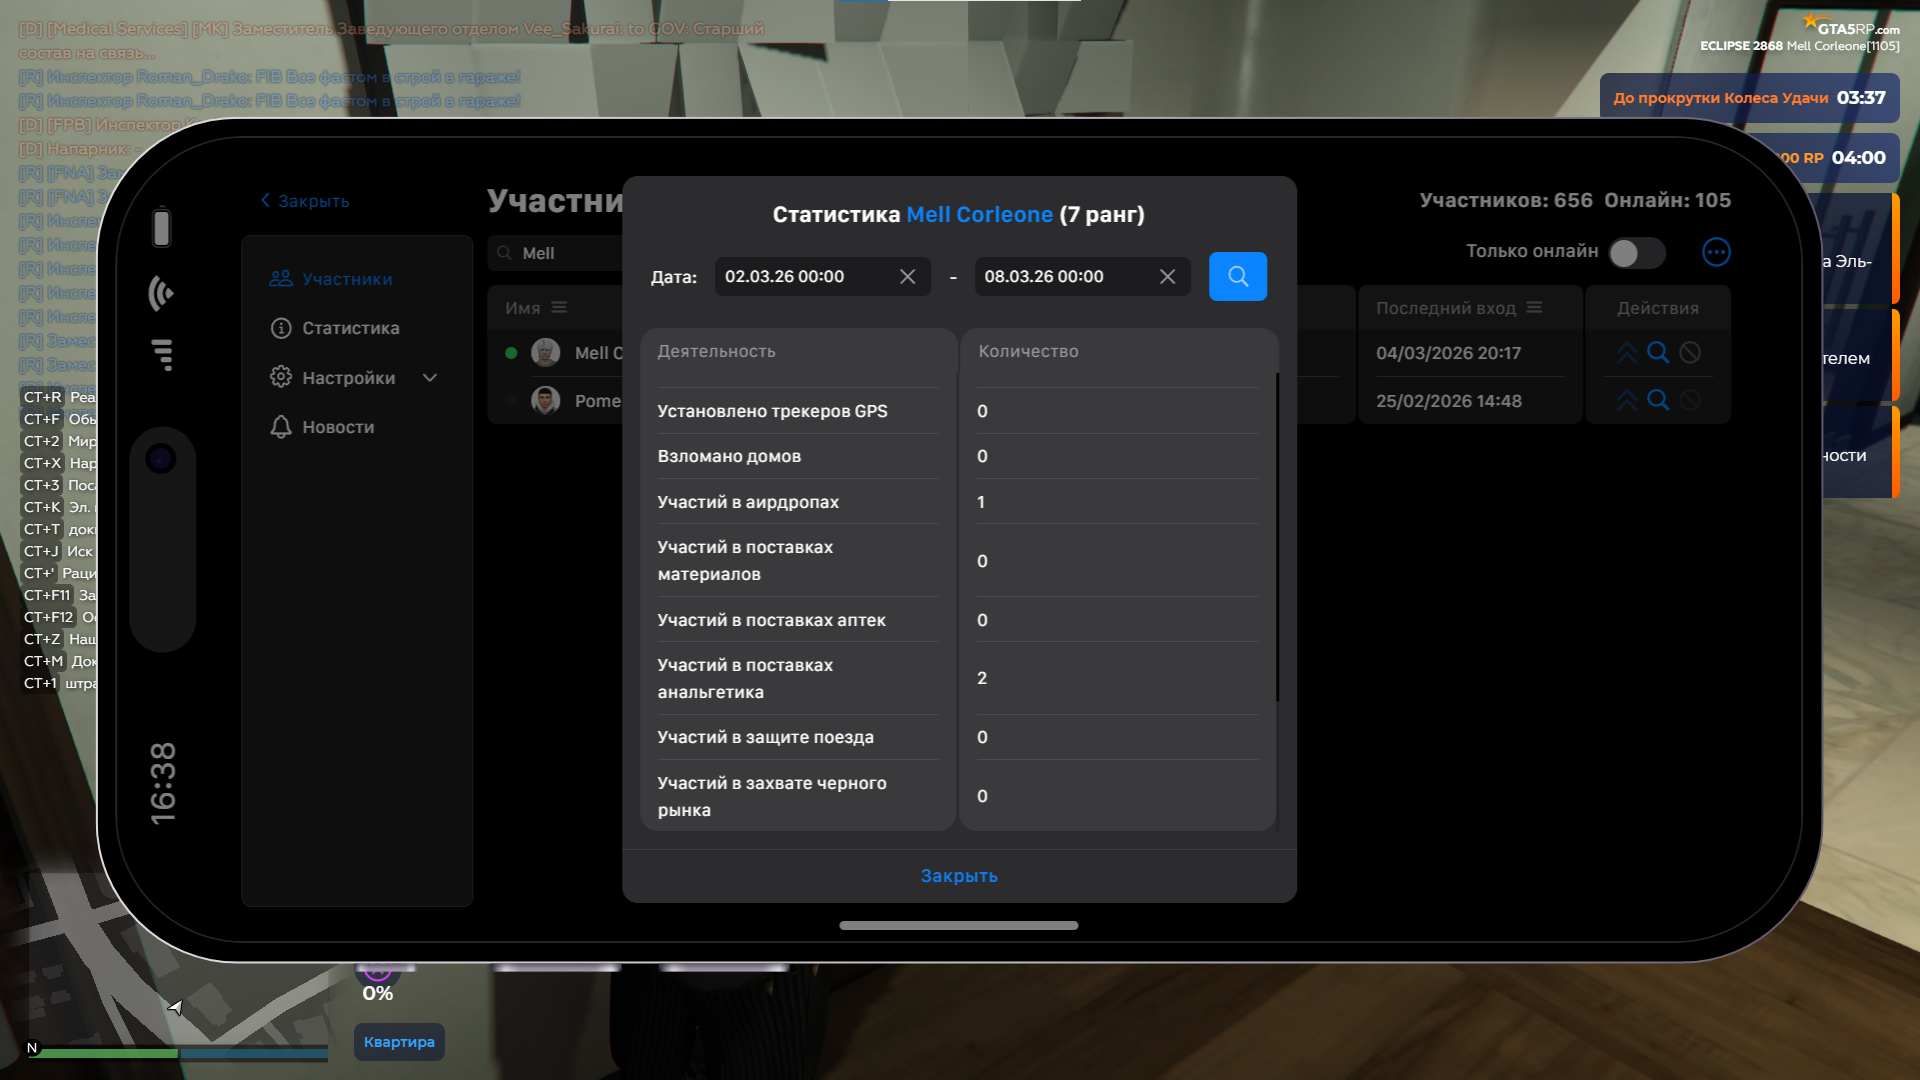Open the Участники sidebar section
Image resolution: width=1920 pixels, height=1080 pixels.
pyautogui.click(x=346, y=279)
